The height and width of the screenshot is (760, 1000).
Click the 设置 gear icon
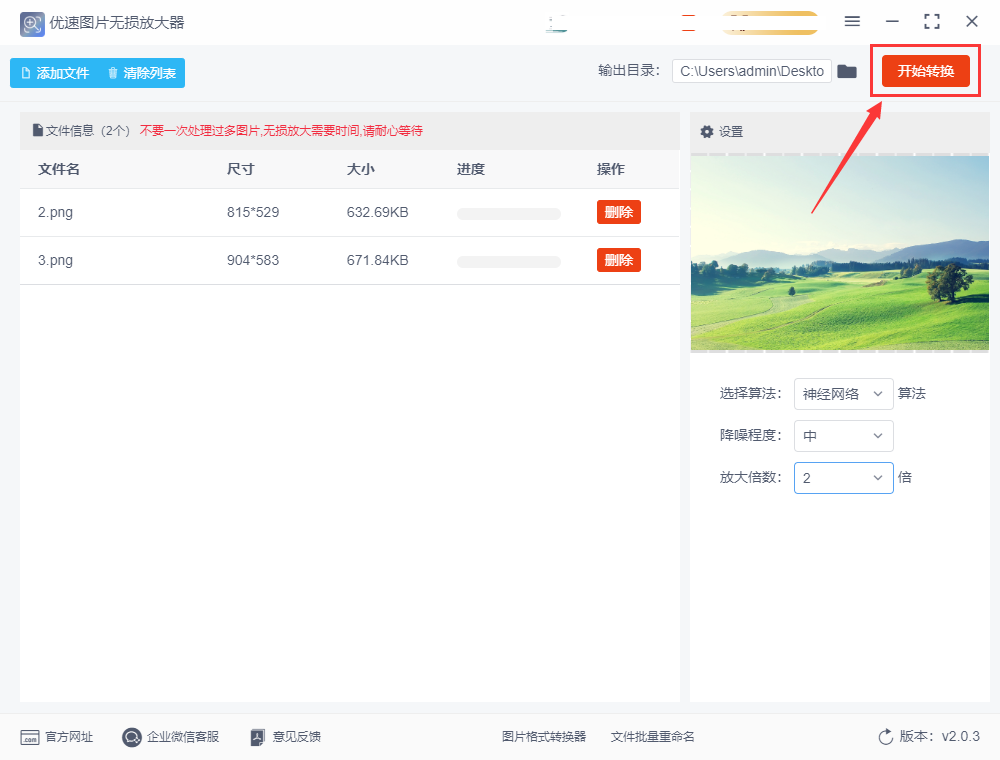coord(707,132)
